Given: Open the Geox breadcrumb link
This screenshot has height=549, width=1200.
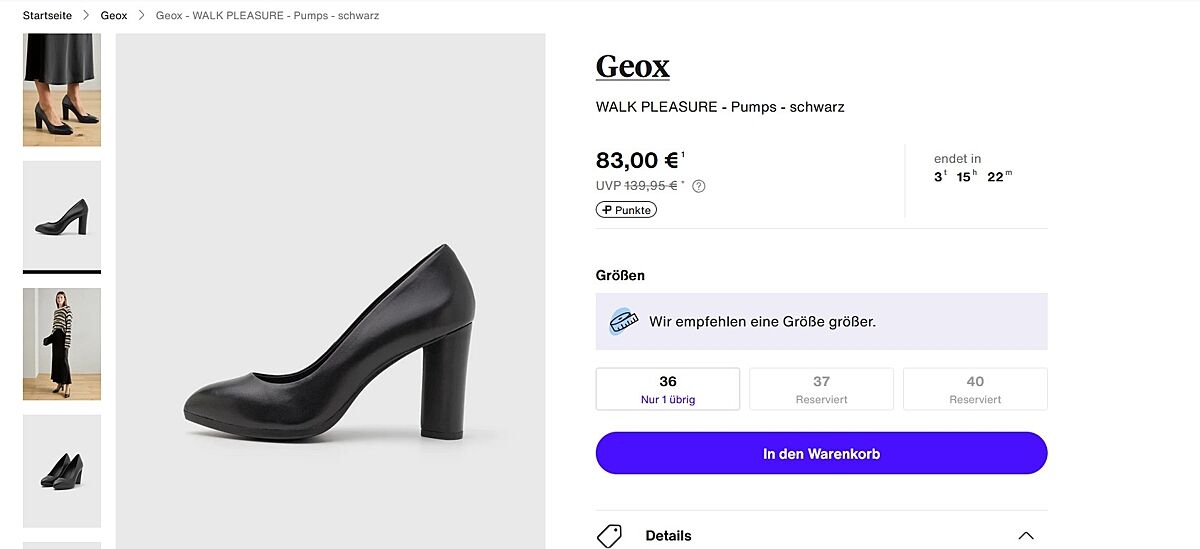Looking at the screenshot, I should pyautogui.click(x=114, y=16).
